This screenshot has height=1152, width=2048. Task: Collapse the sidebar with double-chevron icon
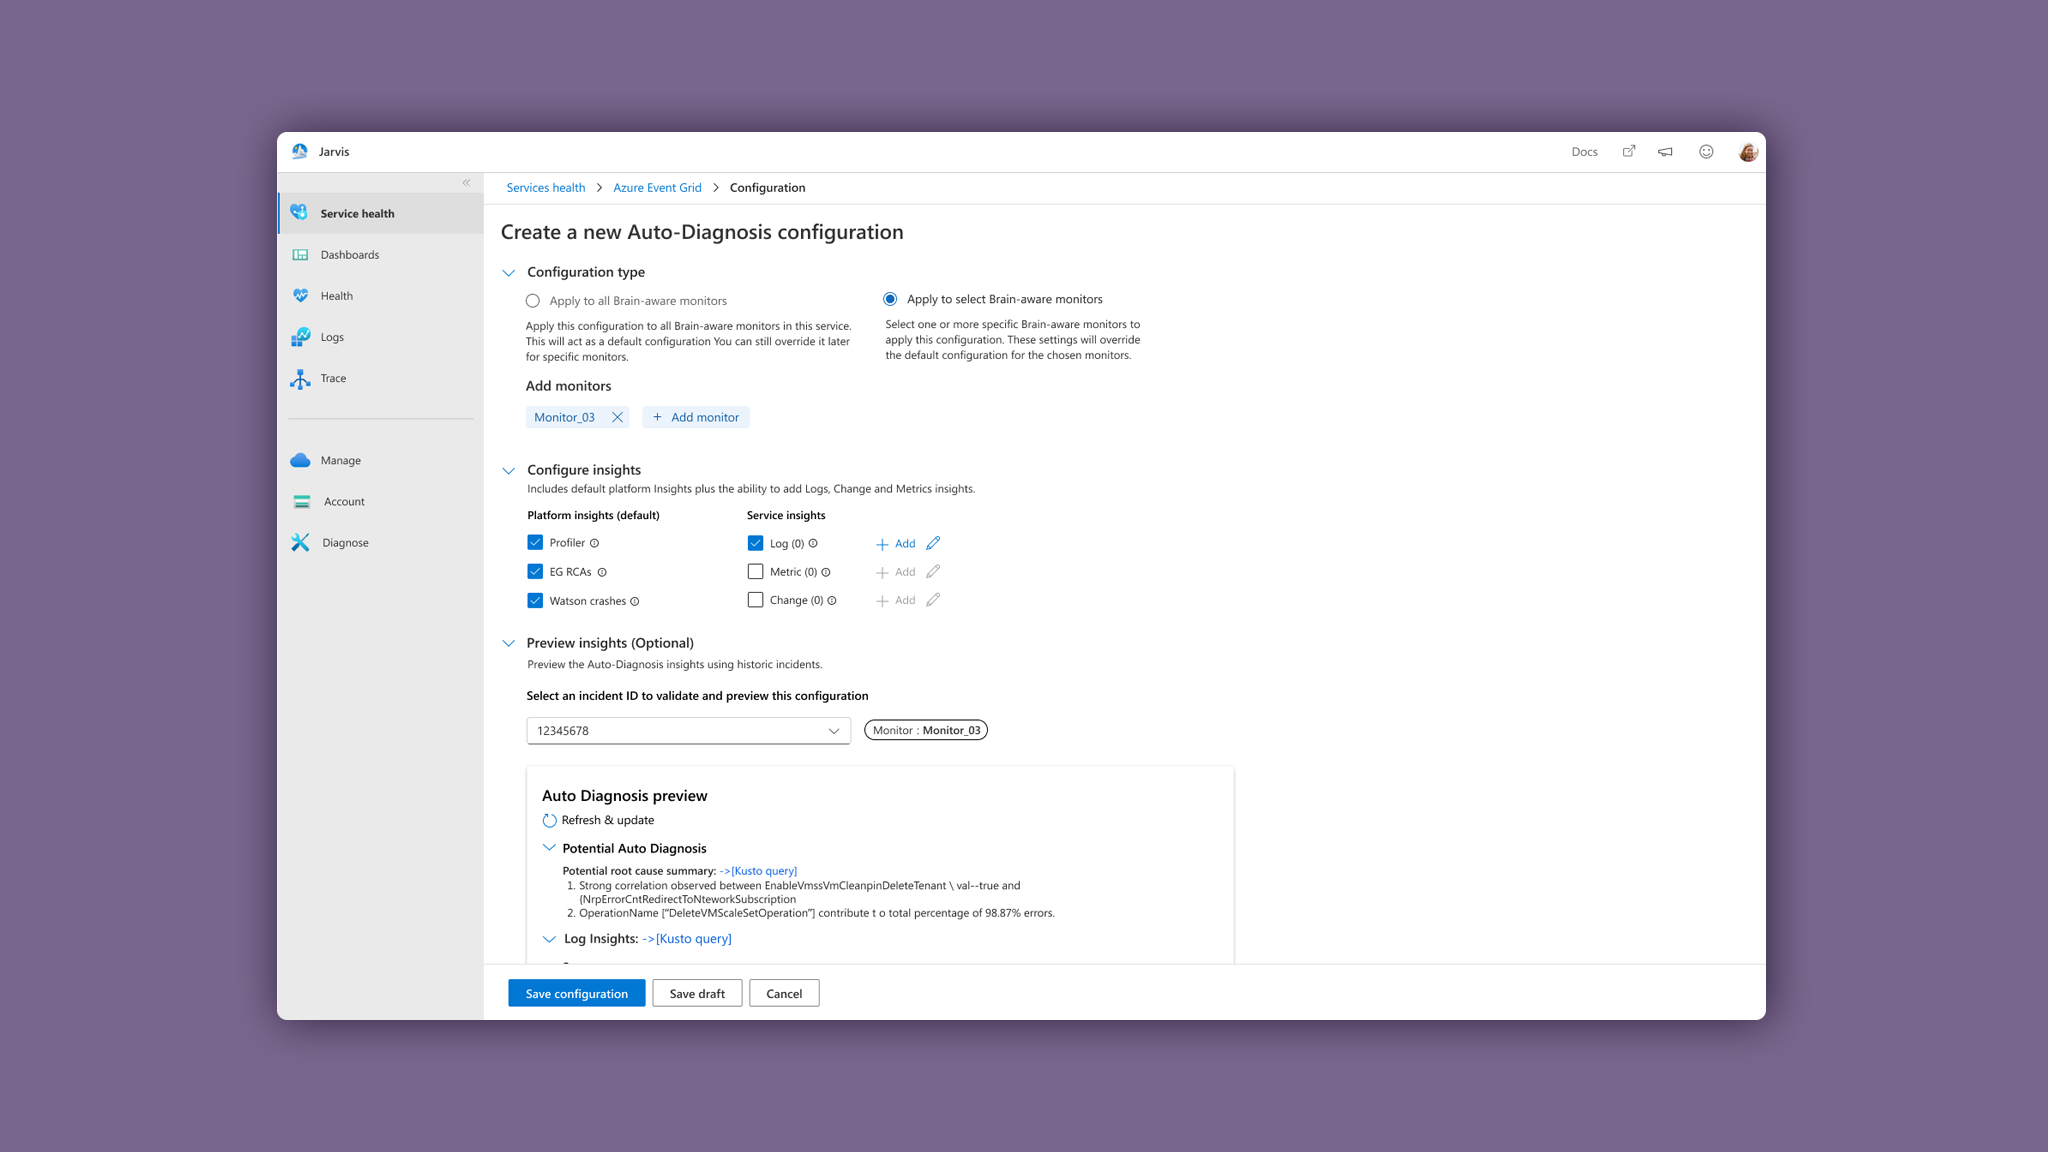466,183
